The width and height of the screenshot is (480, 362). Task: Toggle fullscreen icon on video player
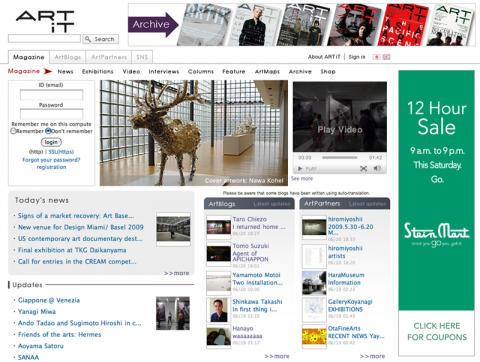coord(363,168)
